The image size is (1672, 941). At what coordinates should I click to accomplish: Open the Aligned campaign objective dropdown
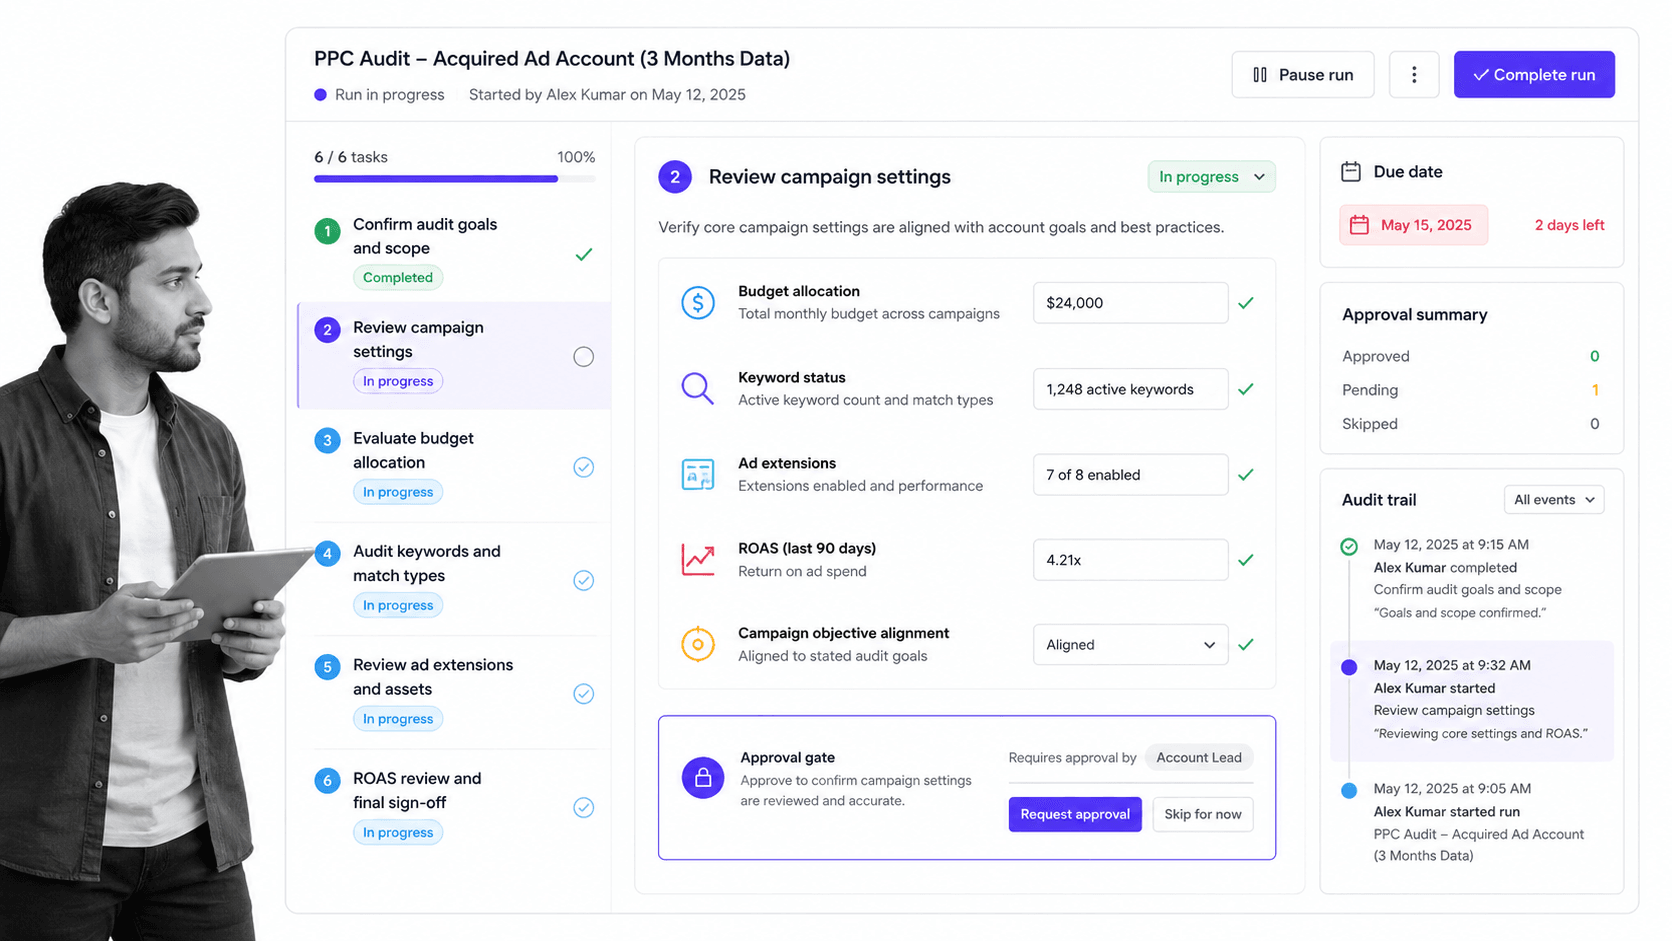click(x=1130, y=645)
